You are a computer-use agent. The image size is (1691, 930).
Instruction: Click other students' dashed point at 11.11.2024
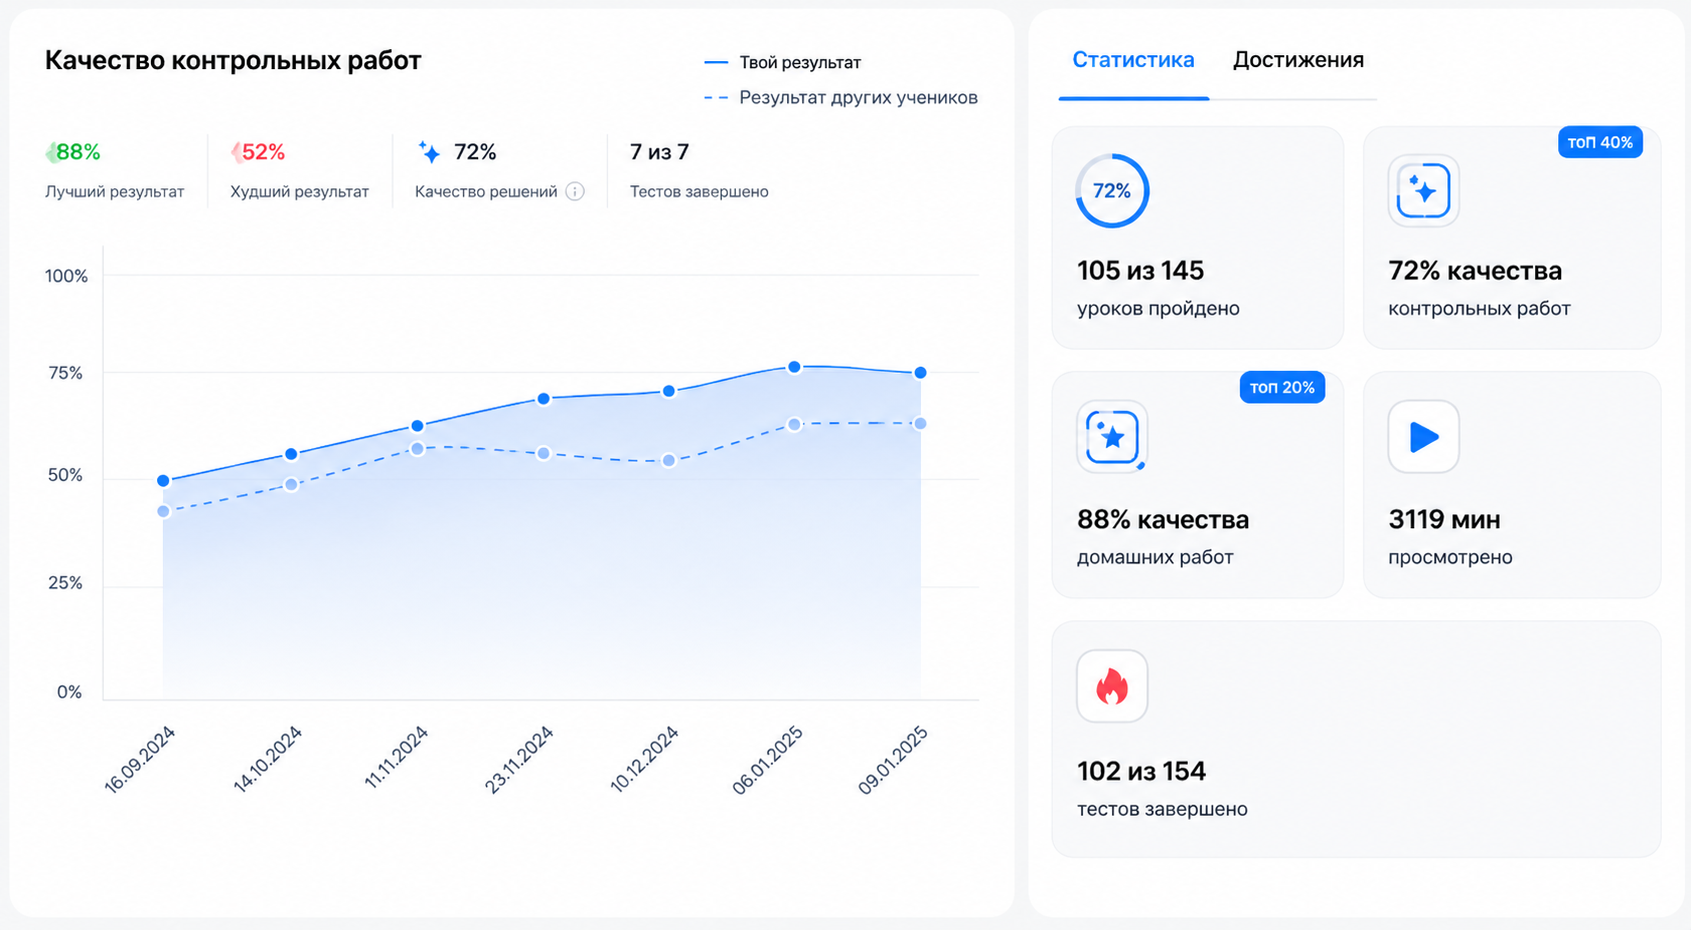[x=417, y=449]
